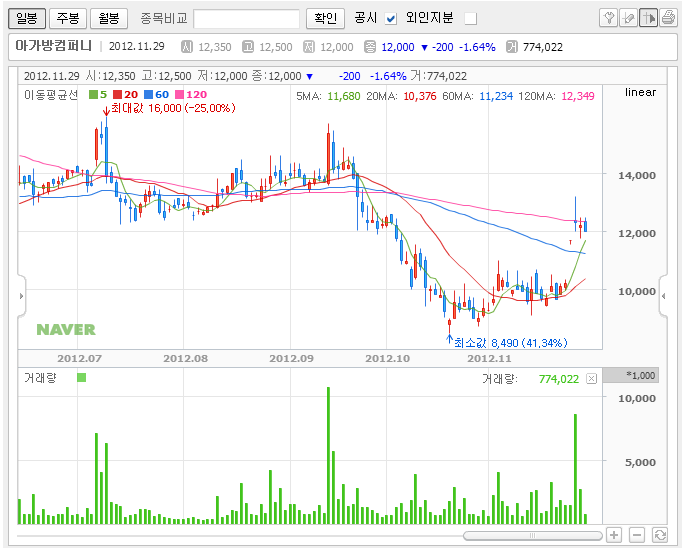
Task: Click the 최대값 16,000 maximum marker
Action: 173,108
